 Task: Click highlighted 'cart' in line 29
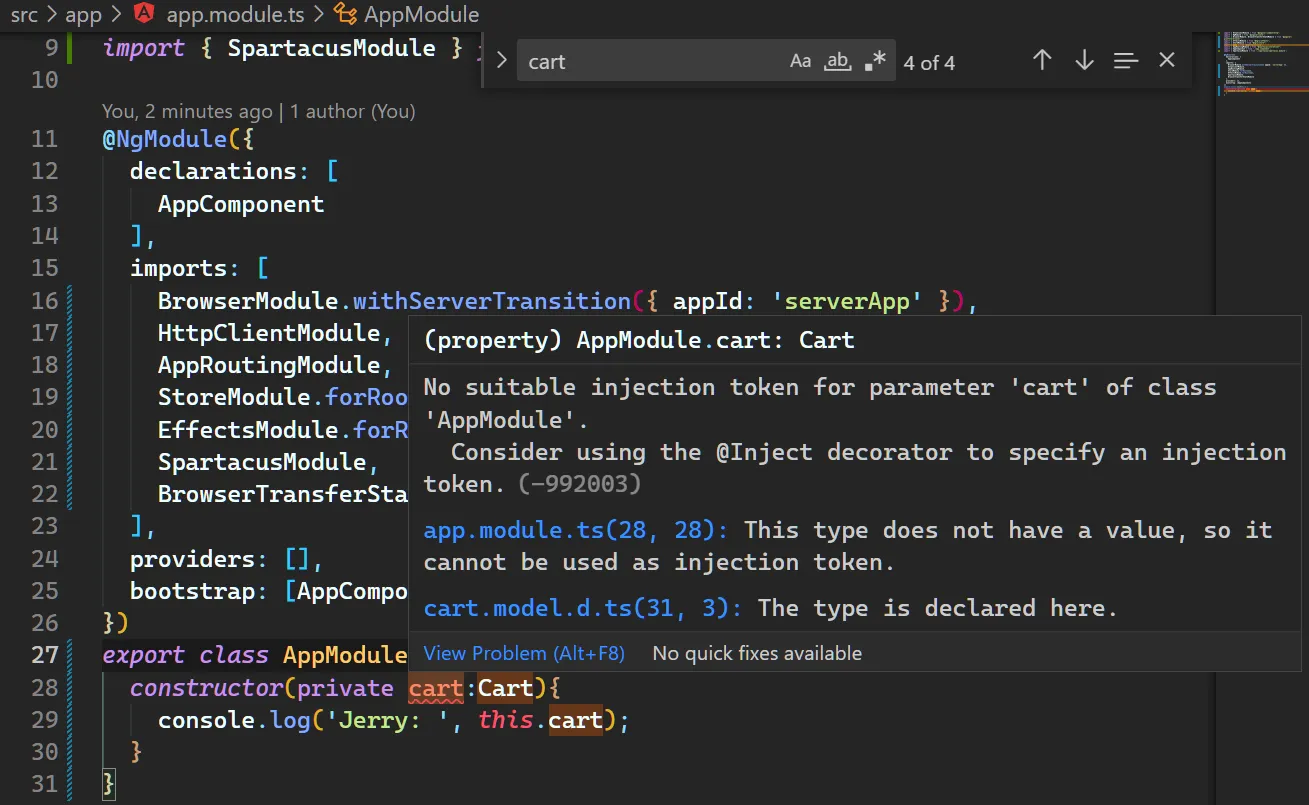click(x=576, y=720)
